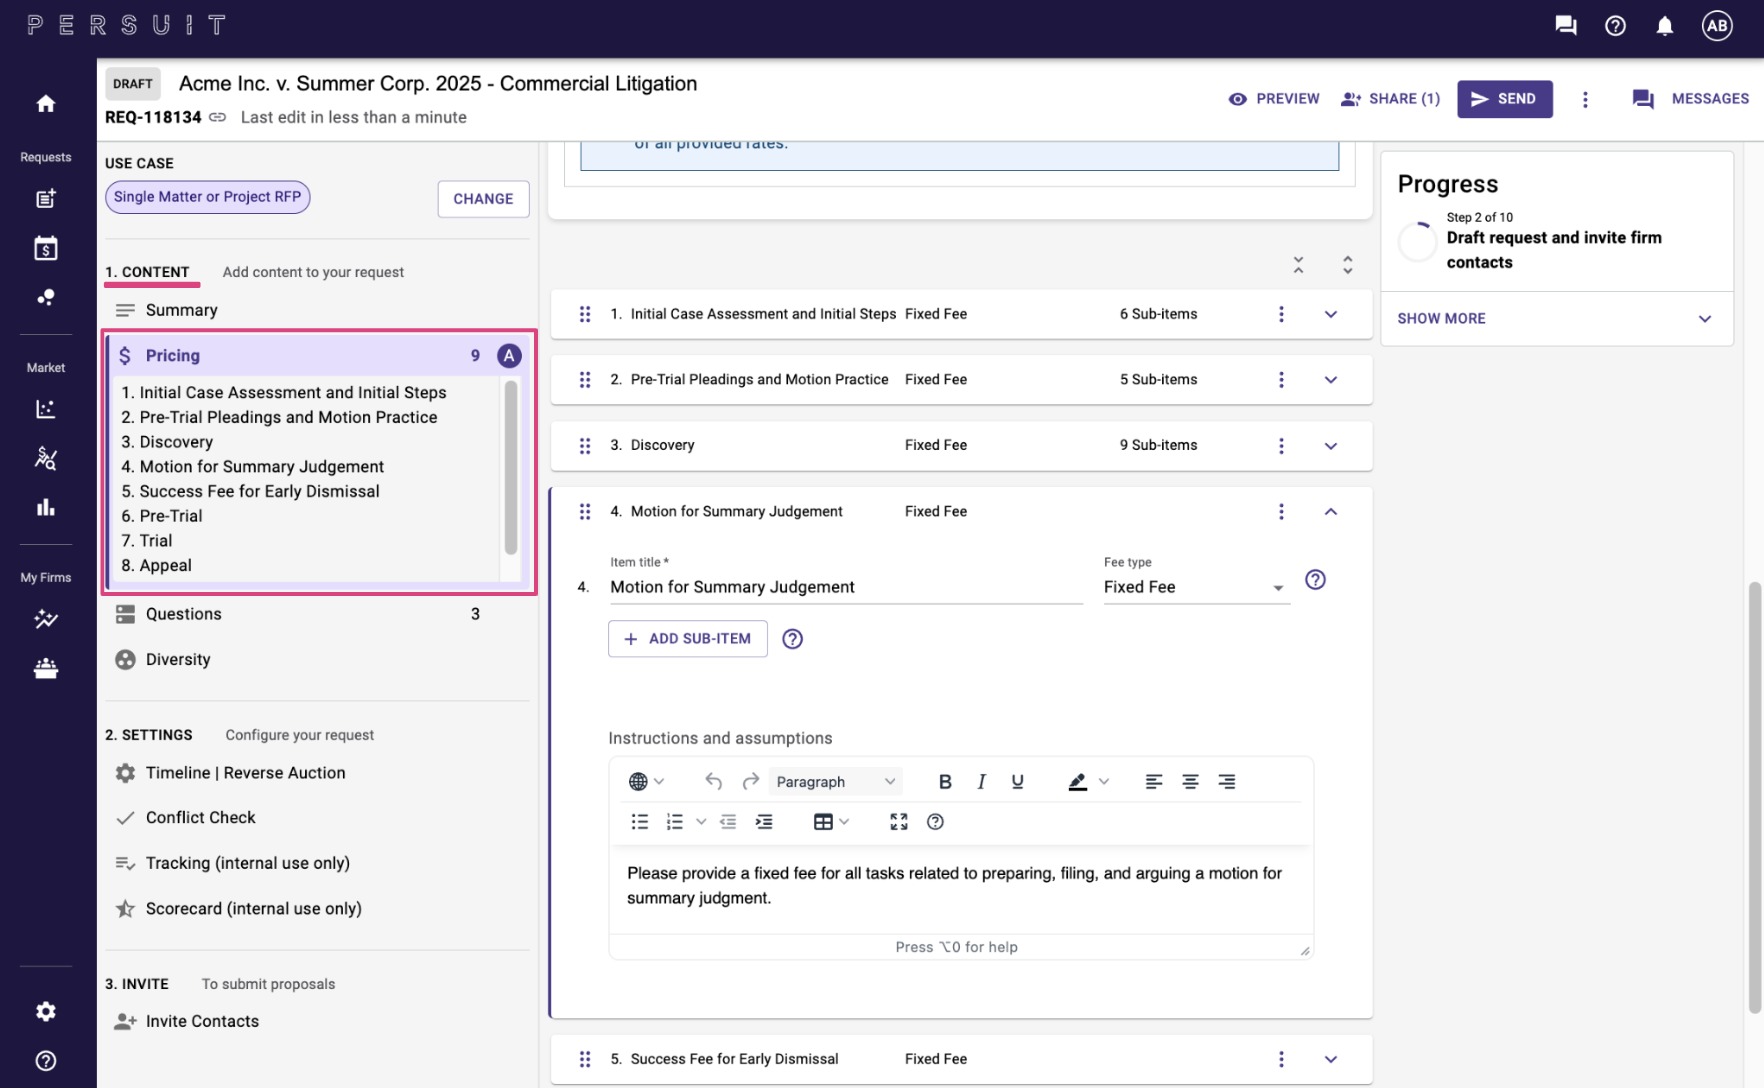The image size is (1764, 1088).
Task: Align text center in editor
Action: coord(1190,781)
